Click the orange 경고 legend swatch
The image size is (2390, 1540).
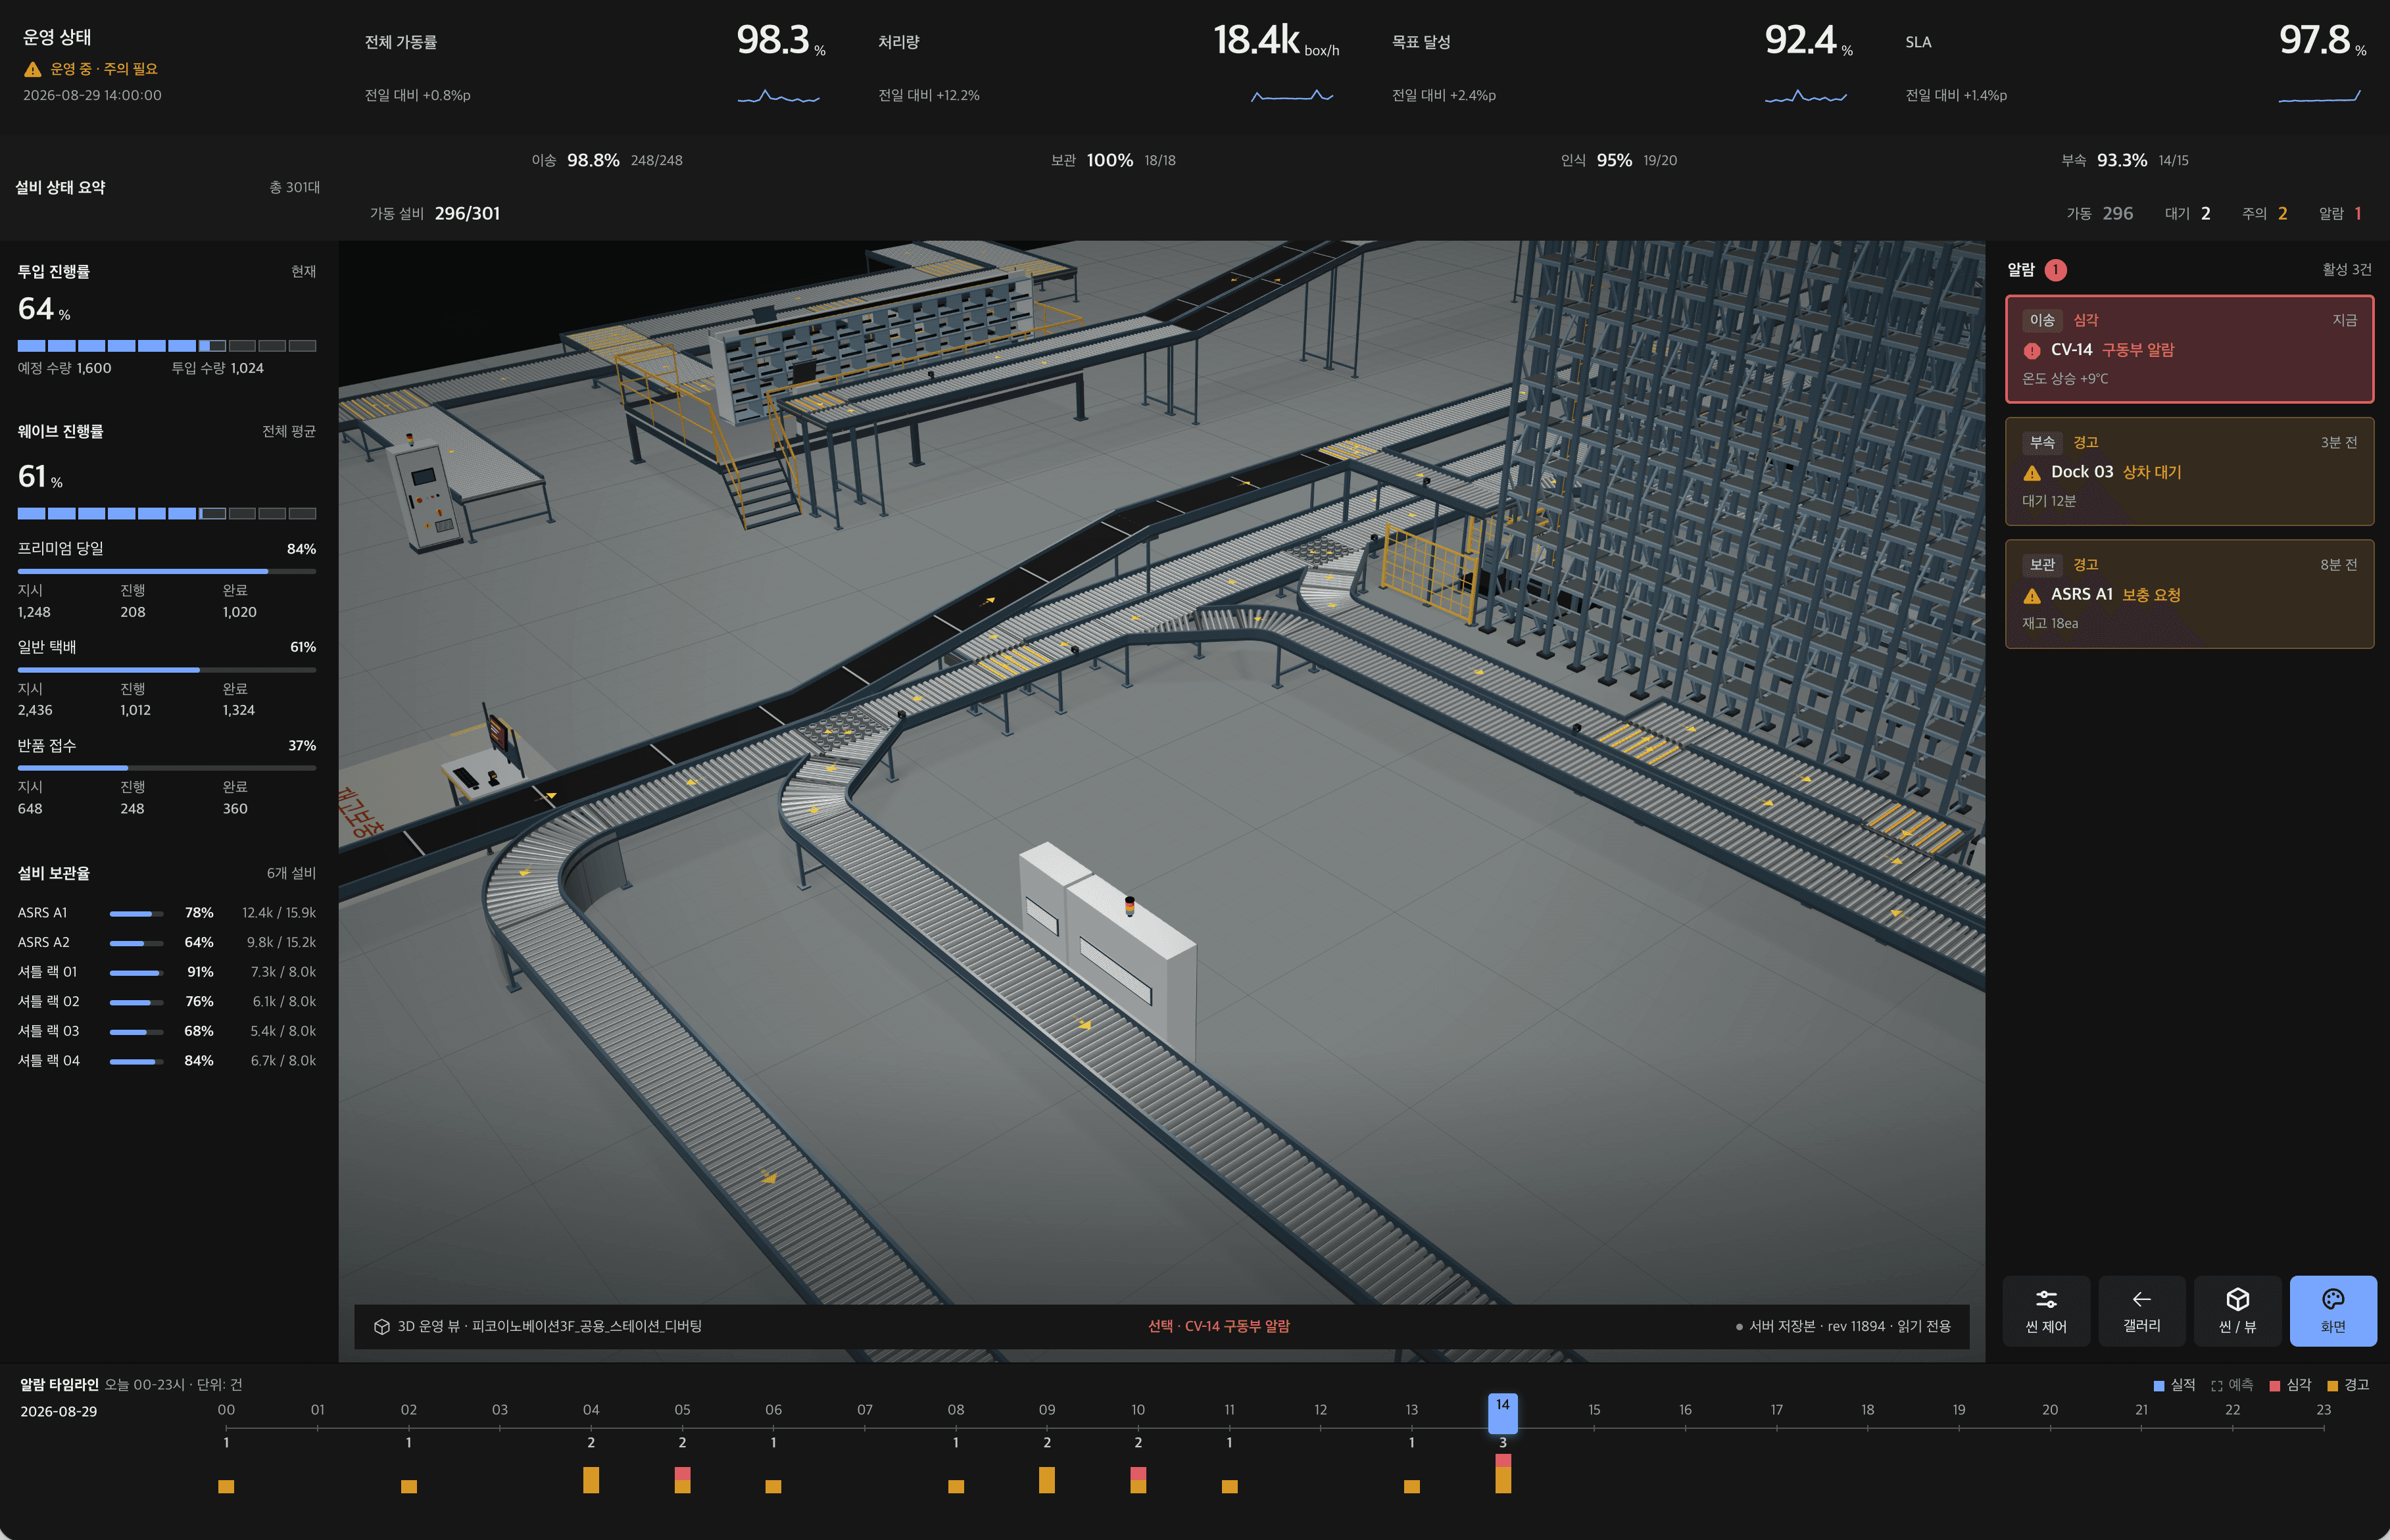2332,1386
